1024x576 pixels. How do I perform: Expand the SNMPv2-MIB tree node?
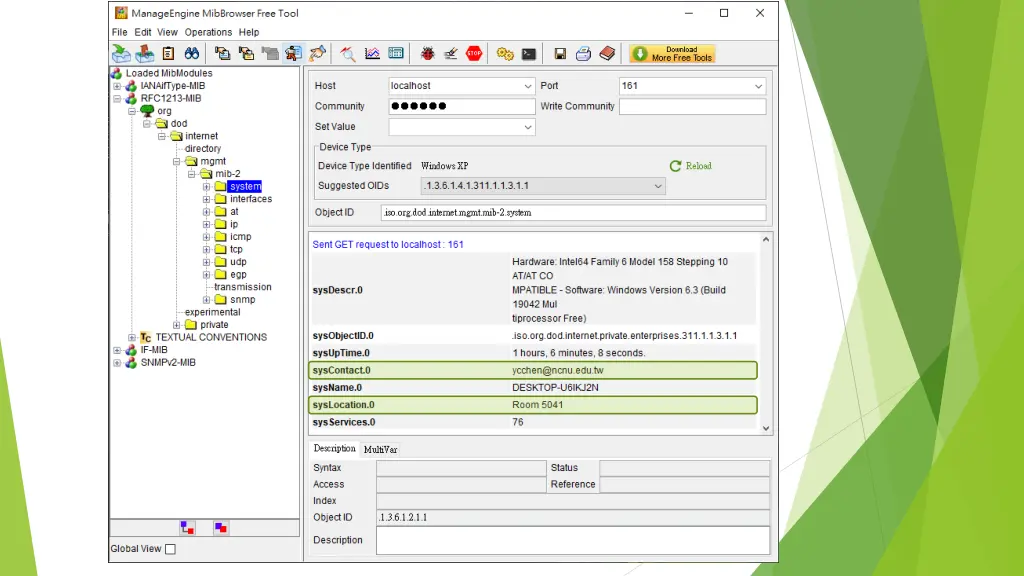point(117,362)
